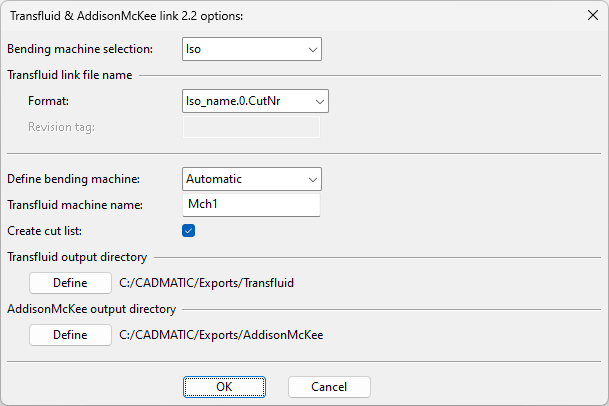Image resolution: width=609 pixels, height=406 pixels.
Task: Open the Bending machine selection dropdown
Action: 251,49
